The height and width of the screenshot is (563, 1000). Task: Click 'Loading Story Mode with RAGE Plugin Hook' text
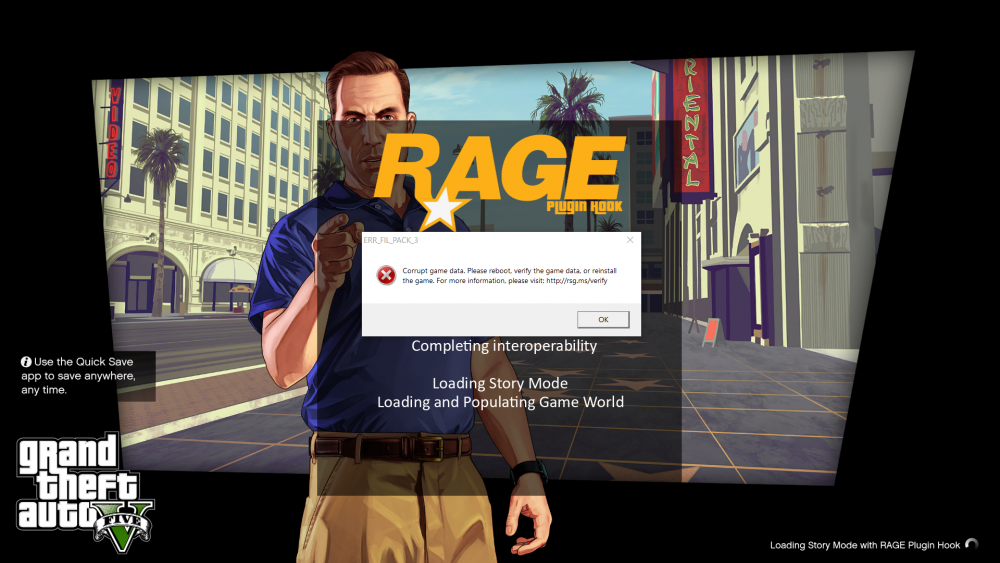[x=865, y=545]
